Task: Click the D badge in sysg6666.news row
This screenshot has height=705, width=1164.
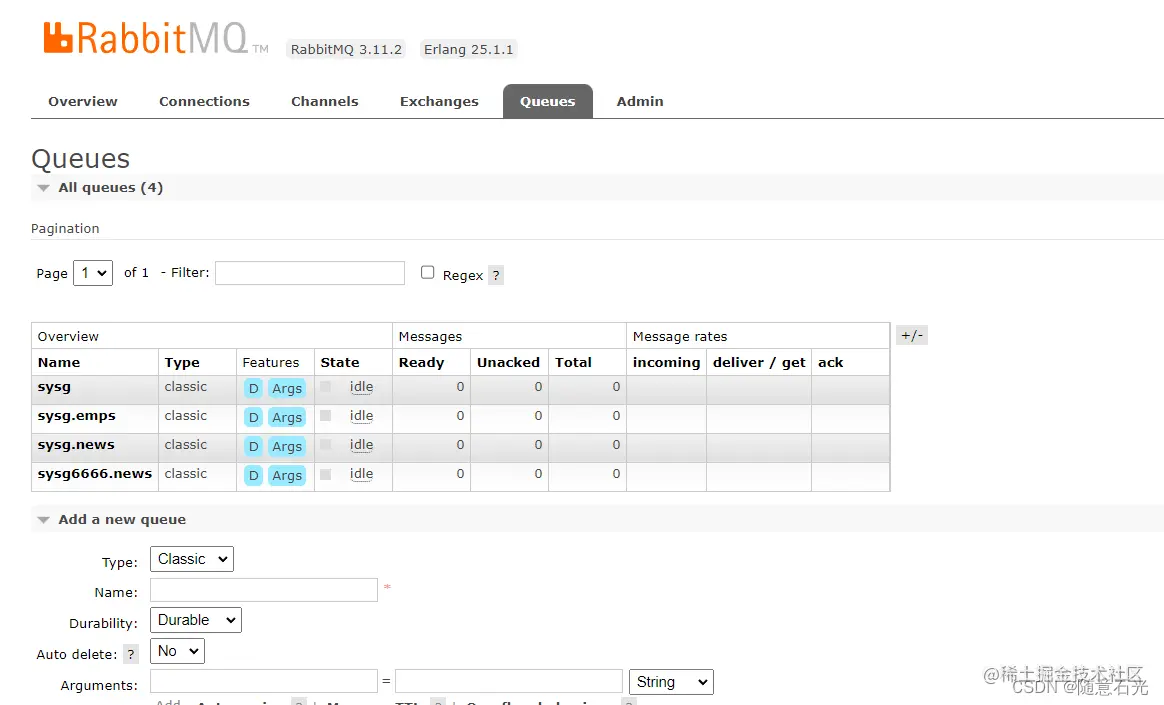Action: click(x=253, y=475)
